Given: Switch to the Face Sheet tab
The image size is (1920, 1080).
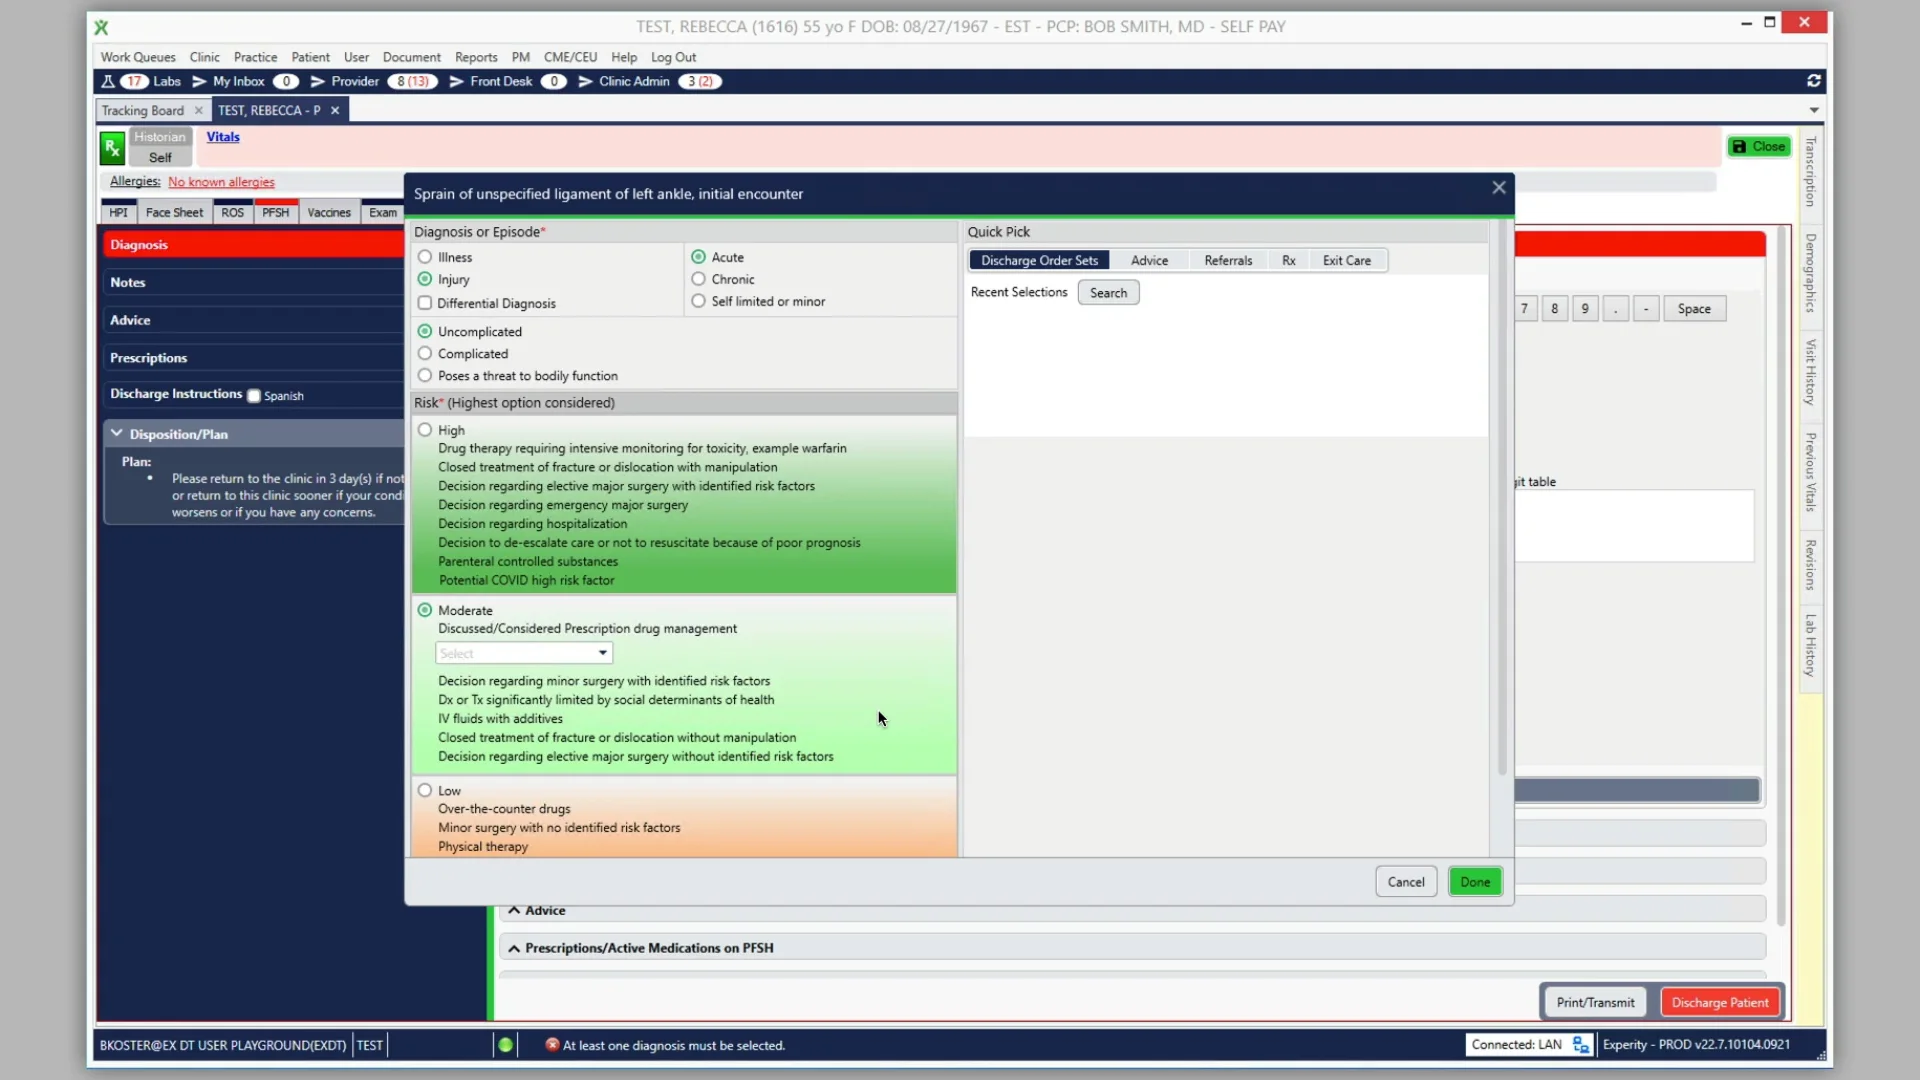Looking at the screenshot, I should 174,211.
